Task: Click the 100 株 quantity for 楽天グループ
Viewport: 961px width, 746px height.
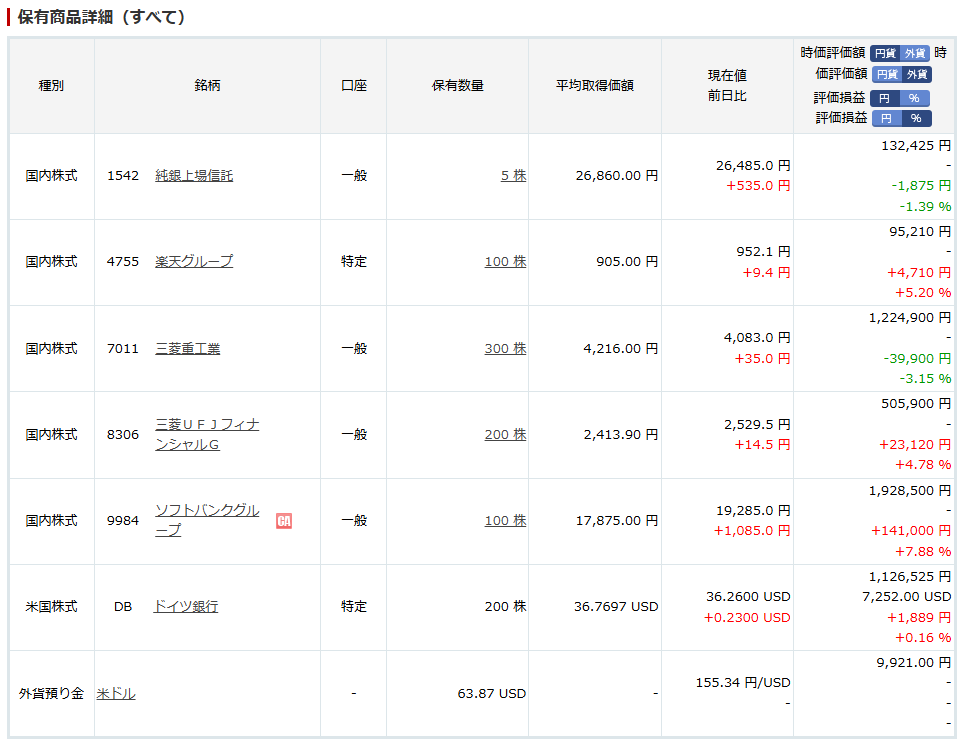Action: click(505, 262)
